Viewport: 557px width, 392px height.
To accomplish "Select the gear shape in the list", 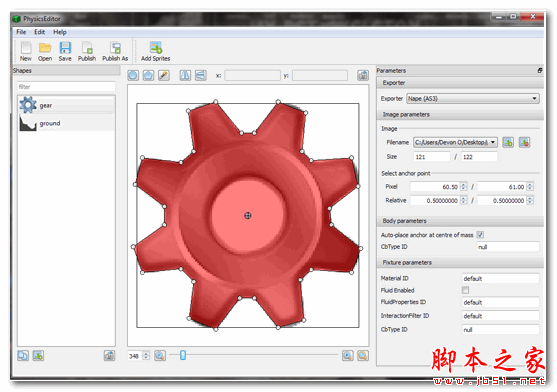I will pyautogui.click(x=66, y=105).
